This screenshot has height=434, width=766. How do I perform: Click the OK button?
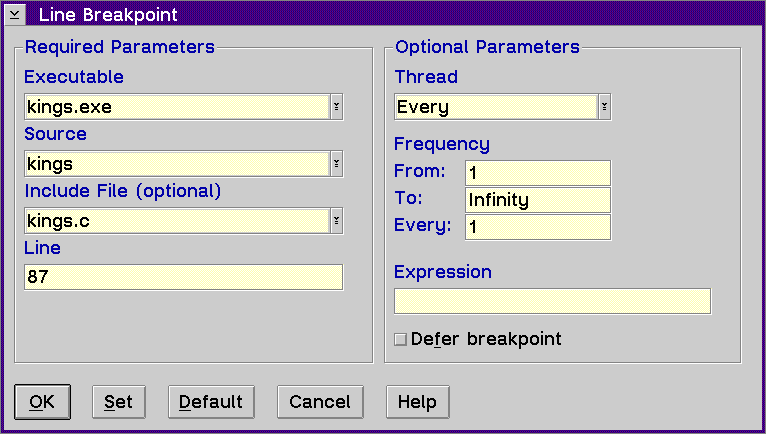(43, 402)
